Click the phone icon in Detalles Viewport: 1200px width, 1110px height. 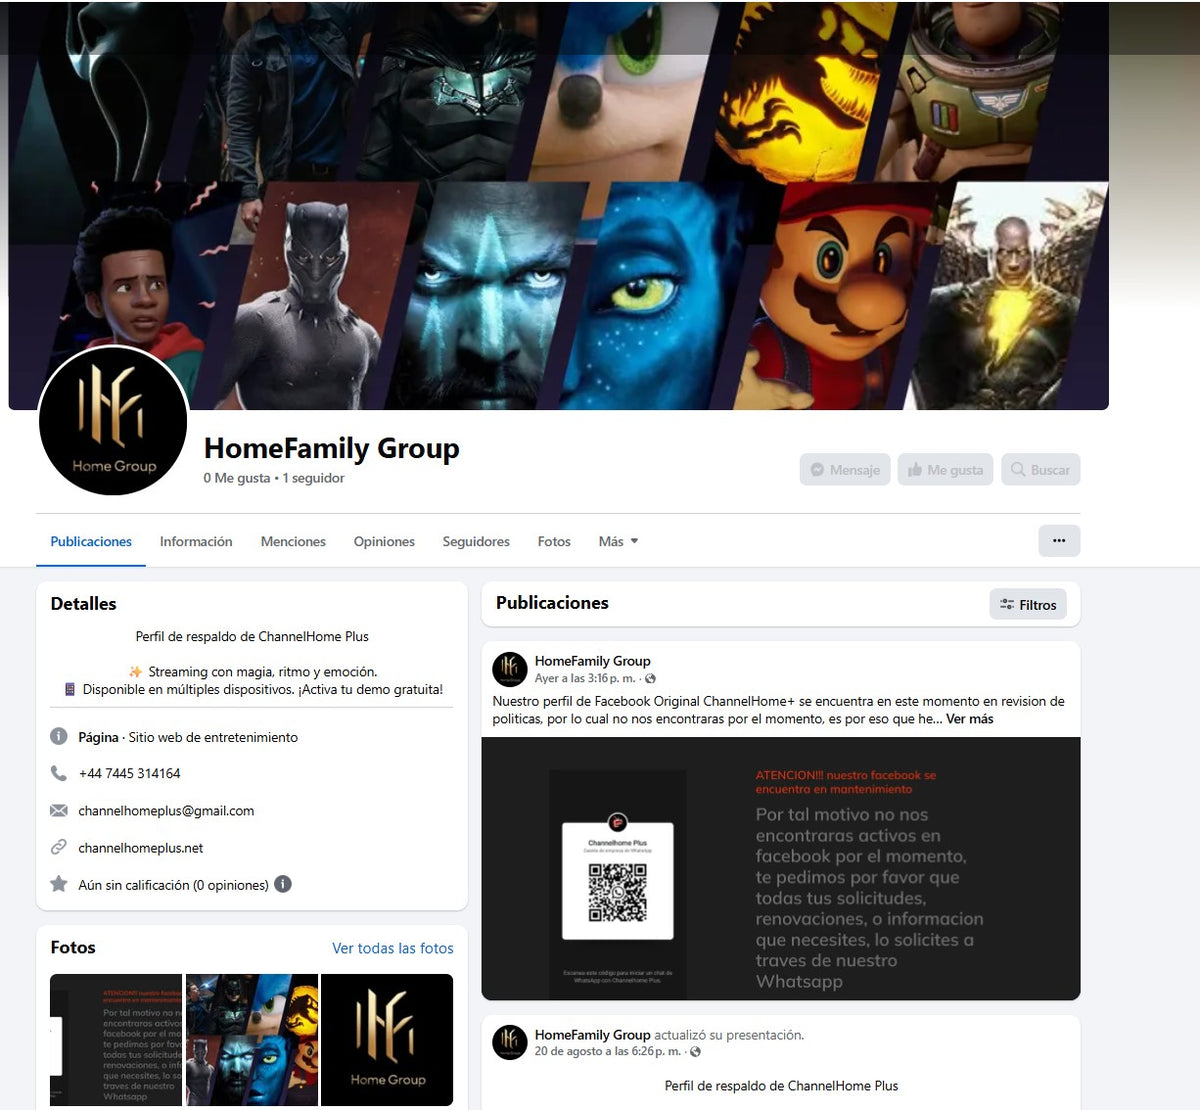tap(59, 773)
